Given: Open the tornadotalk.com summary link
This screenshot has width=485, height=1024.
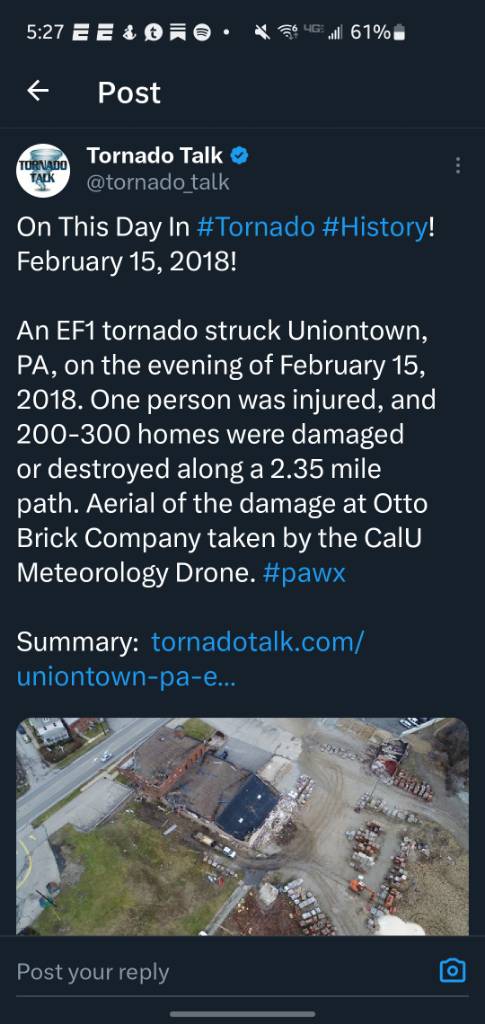Looking at the screenshot, I should pyautogui.click(x=190, y=660).
